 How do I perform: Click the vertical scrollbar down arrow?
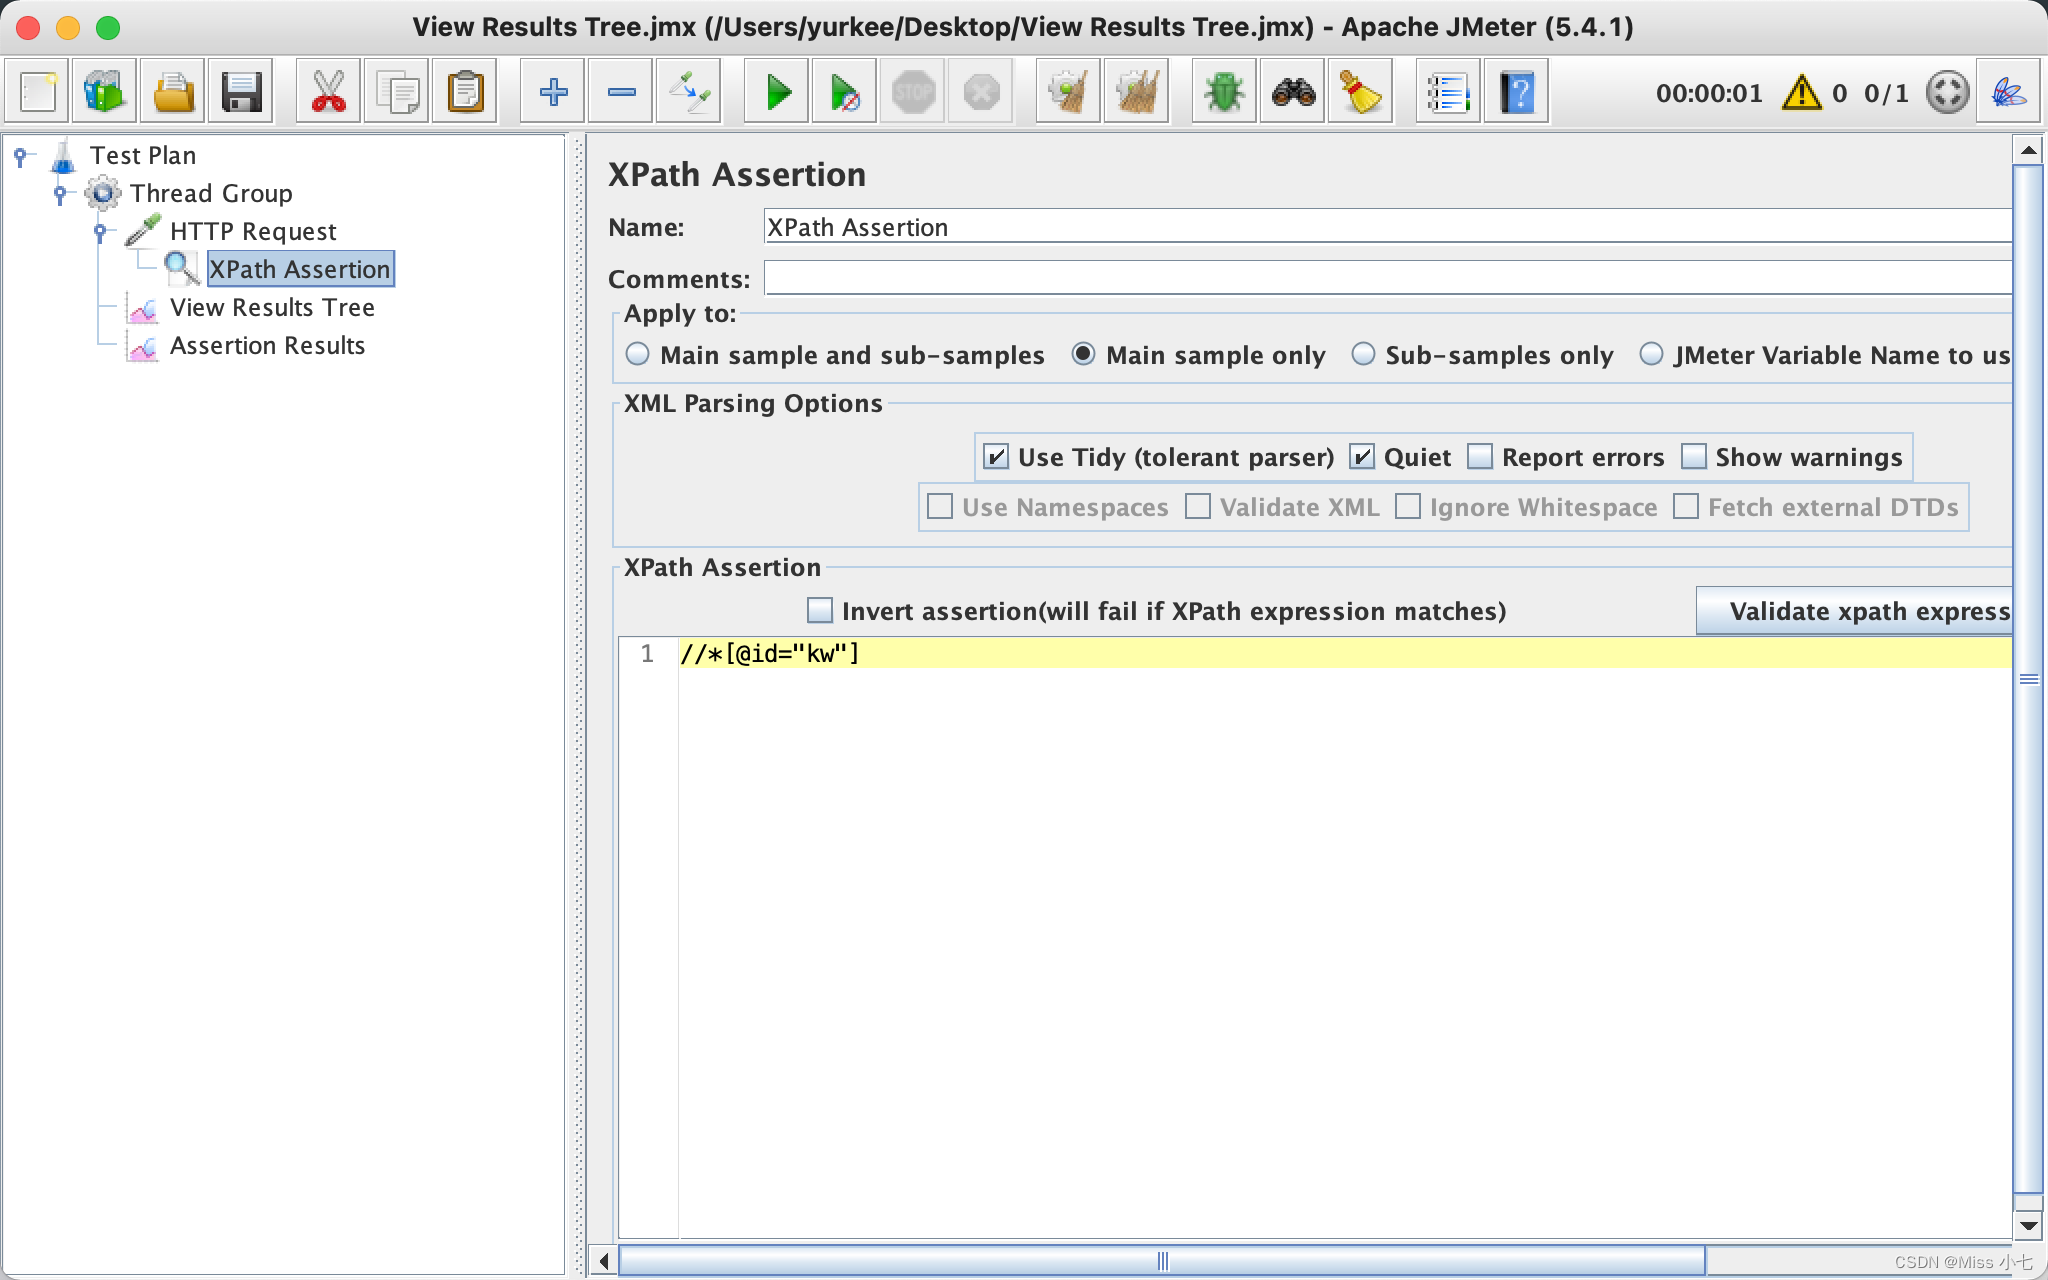pos(2028,1225)
